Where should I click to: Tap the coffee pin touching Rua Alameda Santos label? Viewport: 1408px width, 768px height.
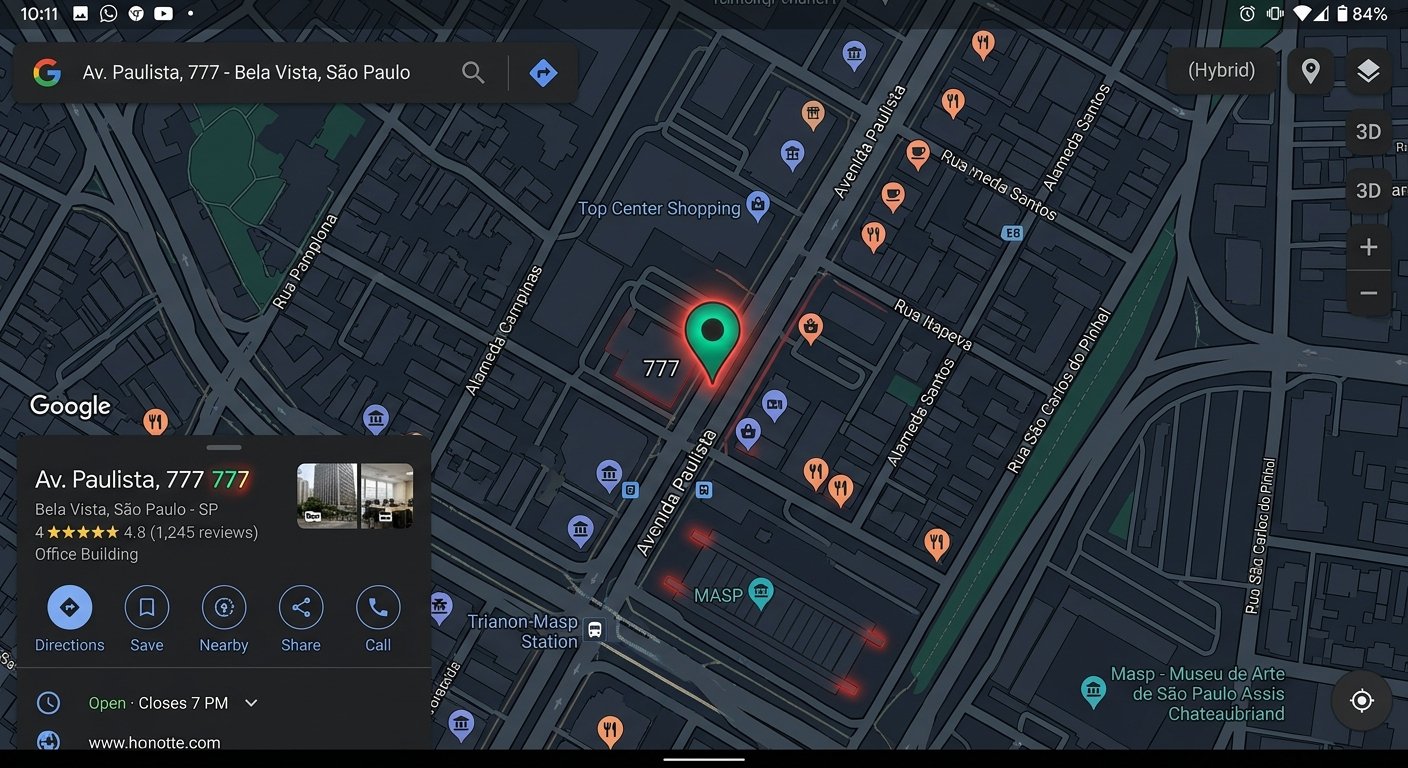917,154
